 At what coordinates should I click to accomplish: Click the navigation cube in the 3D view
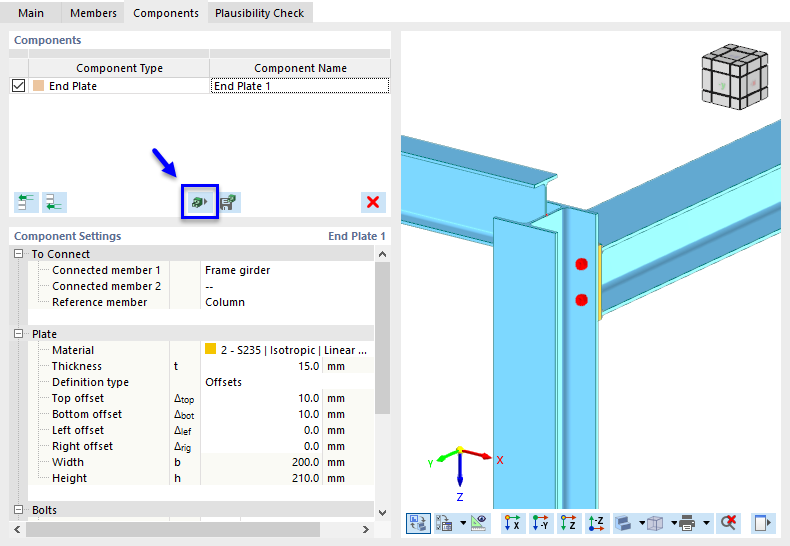[x=735, y=77]
